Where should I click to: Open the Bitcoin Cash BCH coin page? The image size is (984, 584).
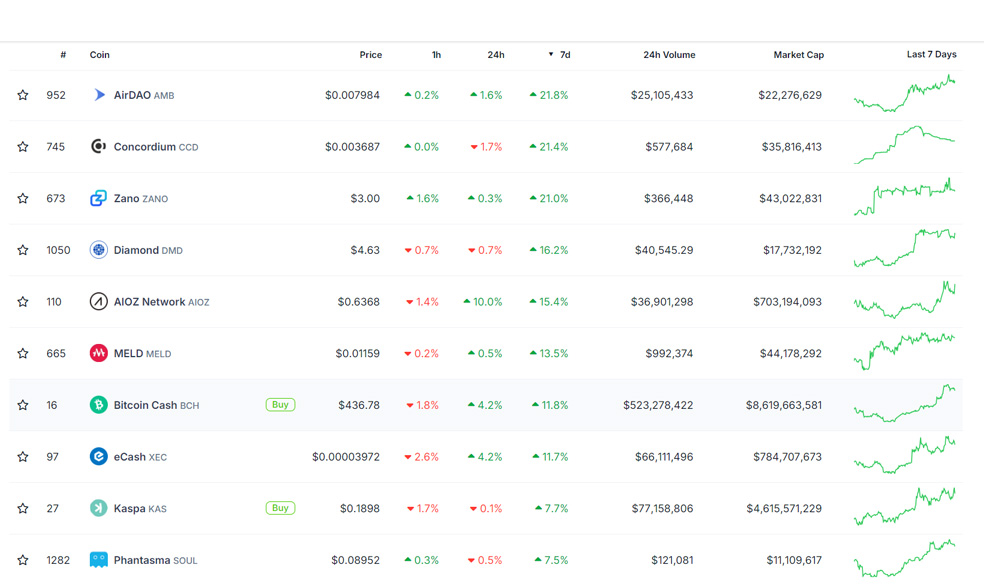pyautogui.click(x=156, y=405)
